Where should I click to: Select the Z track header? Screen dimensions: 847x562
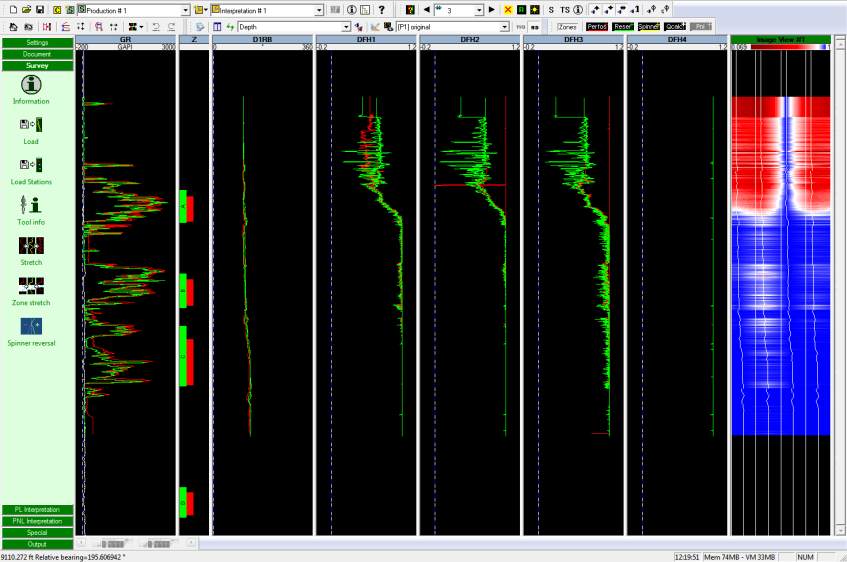[194, 39]
